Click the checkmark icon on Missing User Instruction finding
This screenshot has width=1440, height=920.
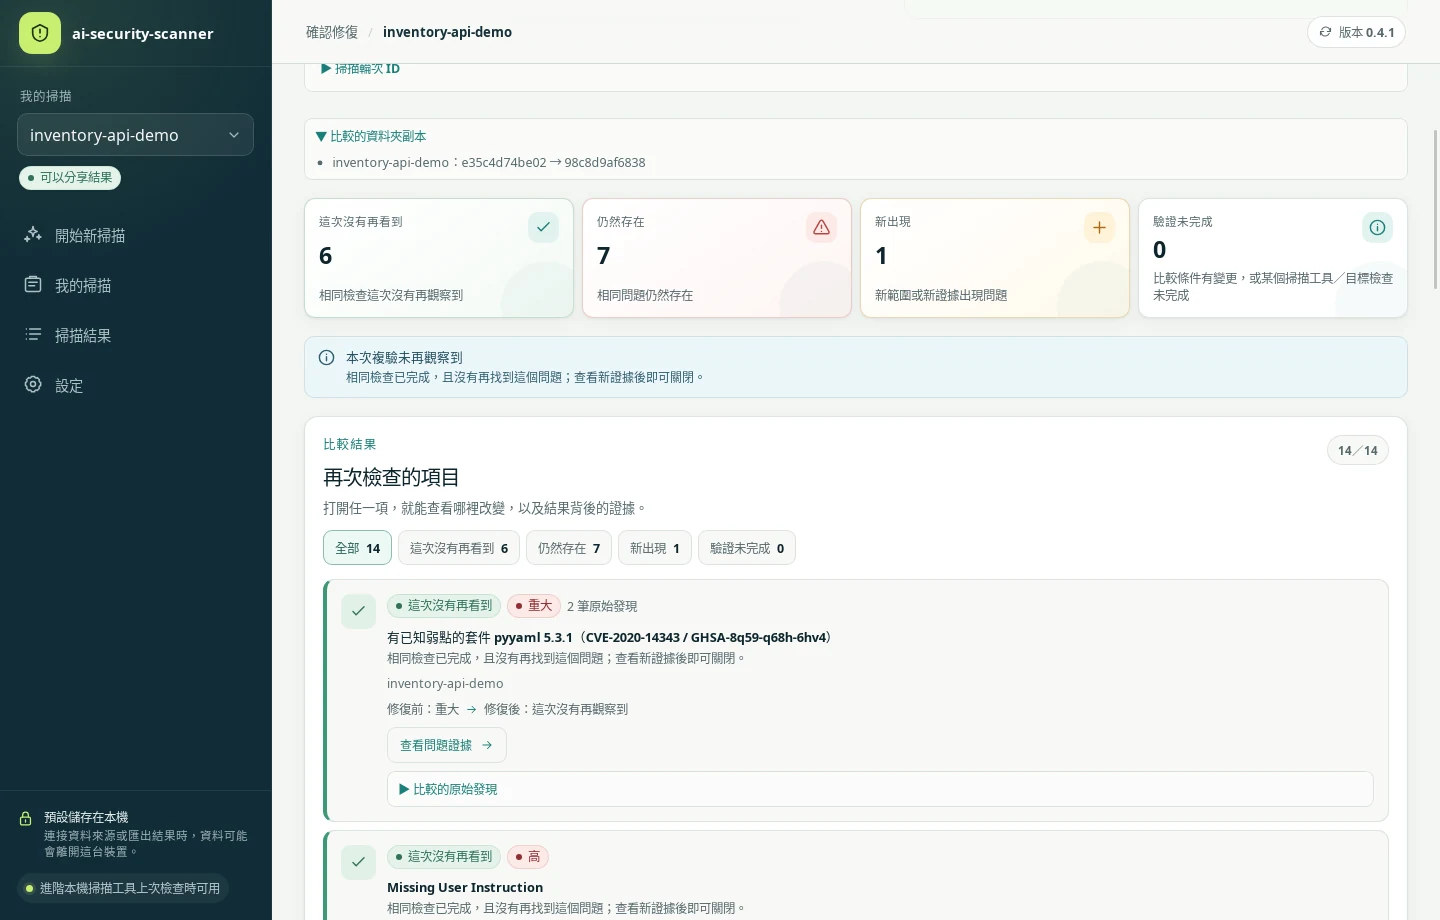pyautogui.click(x=358, y=862)
